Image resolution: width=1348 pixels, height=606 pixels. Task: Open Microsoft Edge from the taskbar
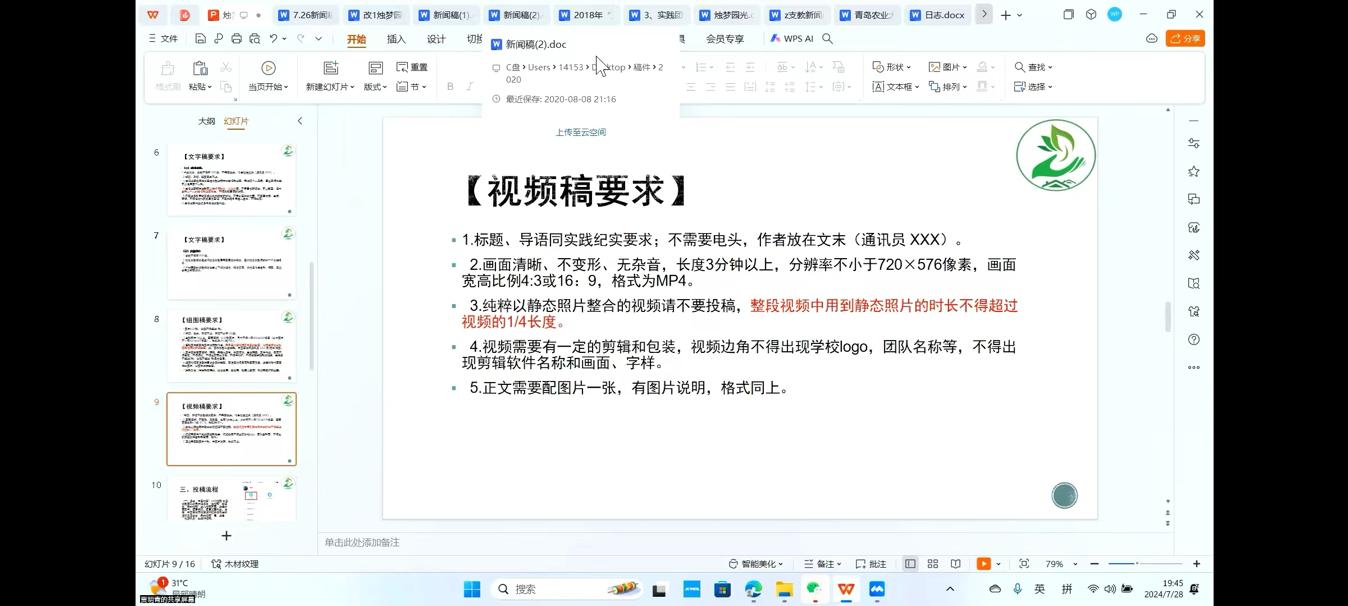[753, 590]
